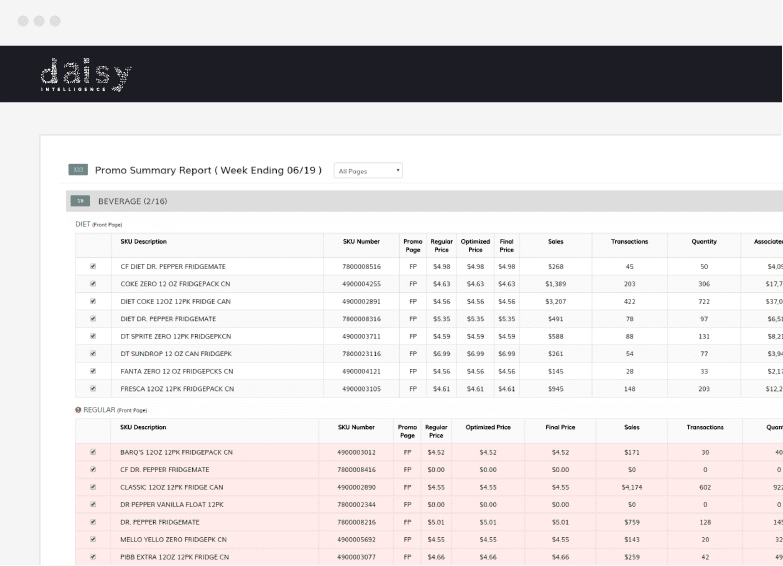Click Optimized Price header in DIET table
The image size is (783, 566).
(x=475, y=245)
